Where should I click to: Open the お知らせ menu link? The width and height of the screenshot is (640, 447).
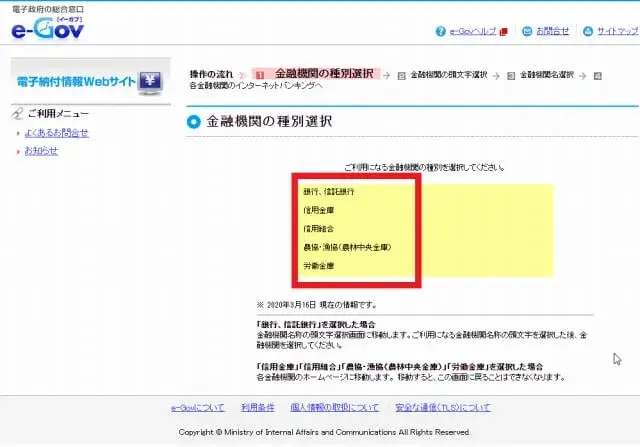(41, 151)
